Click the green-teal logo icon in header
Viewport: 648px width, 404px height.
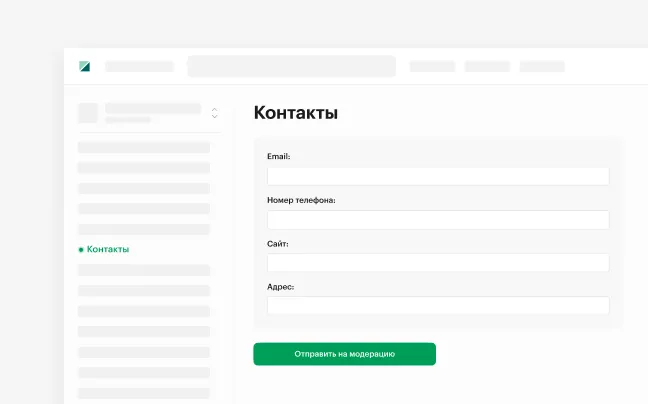pos(84,66)
